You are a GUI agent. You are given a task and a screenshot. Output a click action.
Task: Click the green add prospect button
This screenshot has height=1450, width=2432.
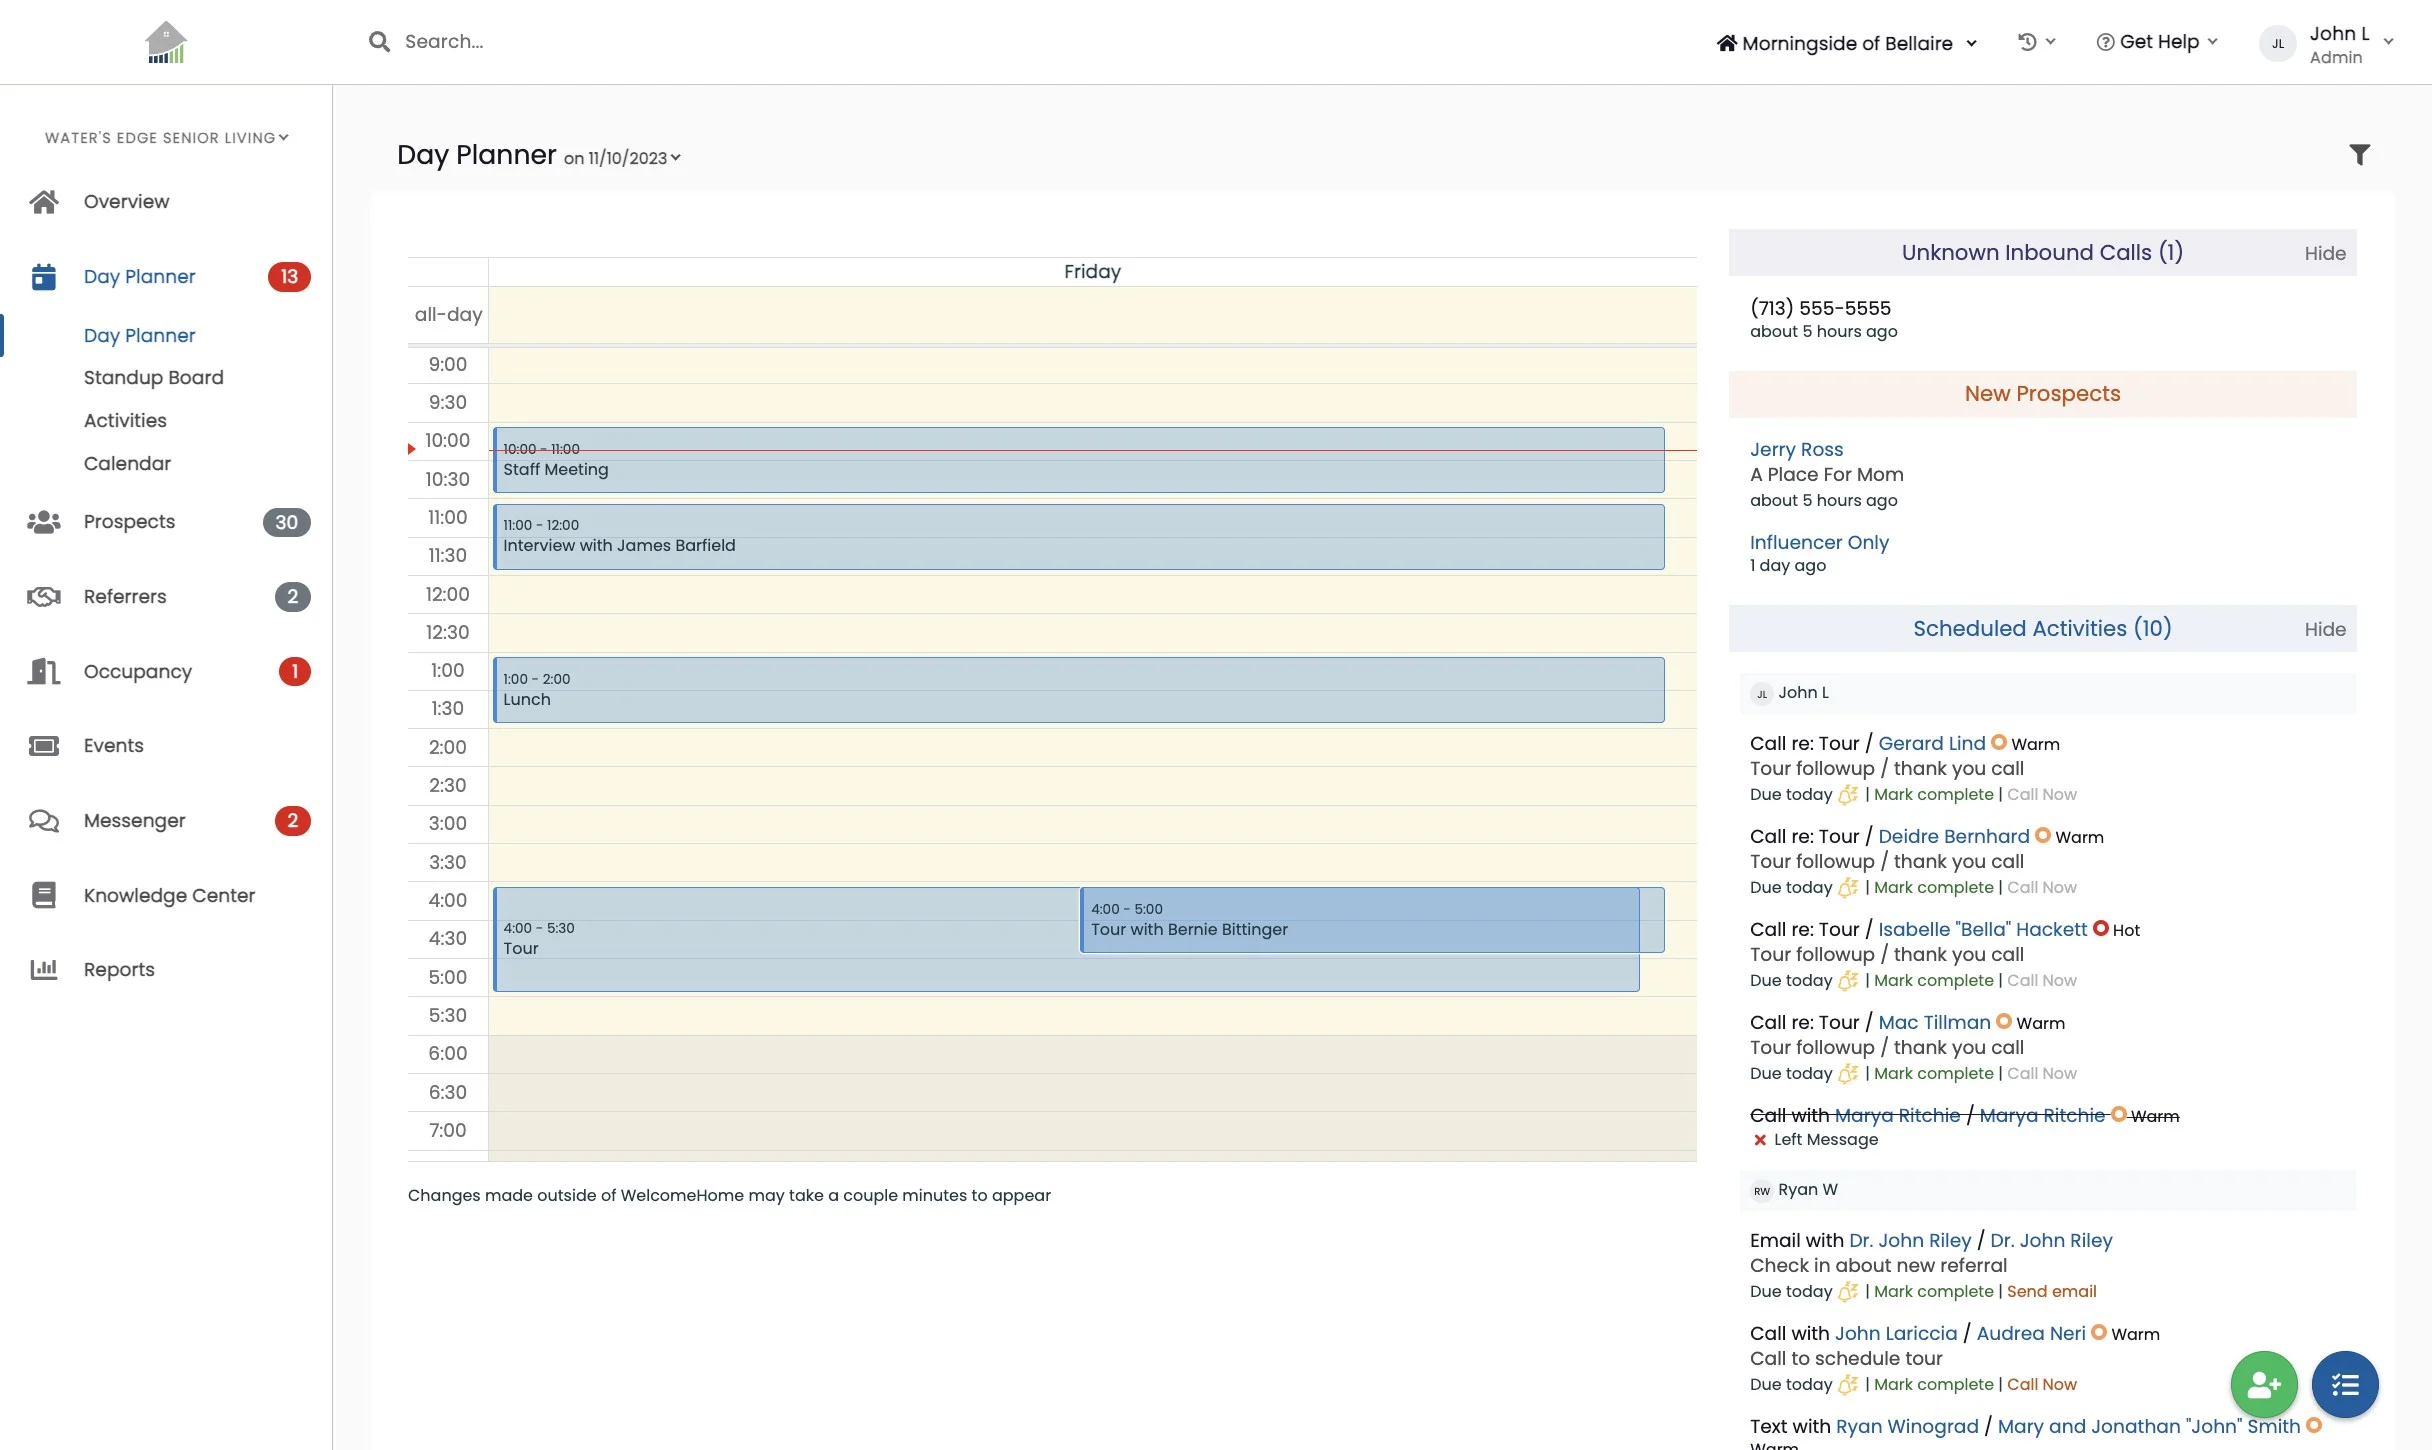pyautogui.click(x=2263, y=1384)
